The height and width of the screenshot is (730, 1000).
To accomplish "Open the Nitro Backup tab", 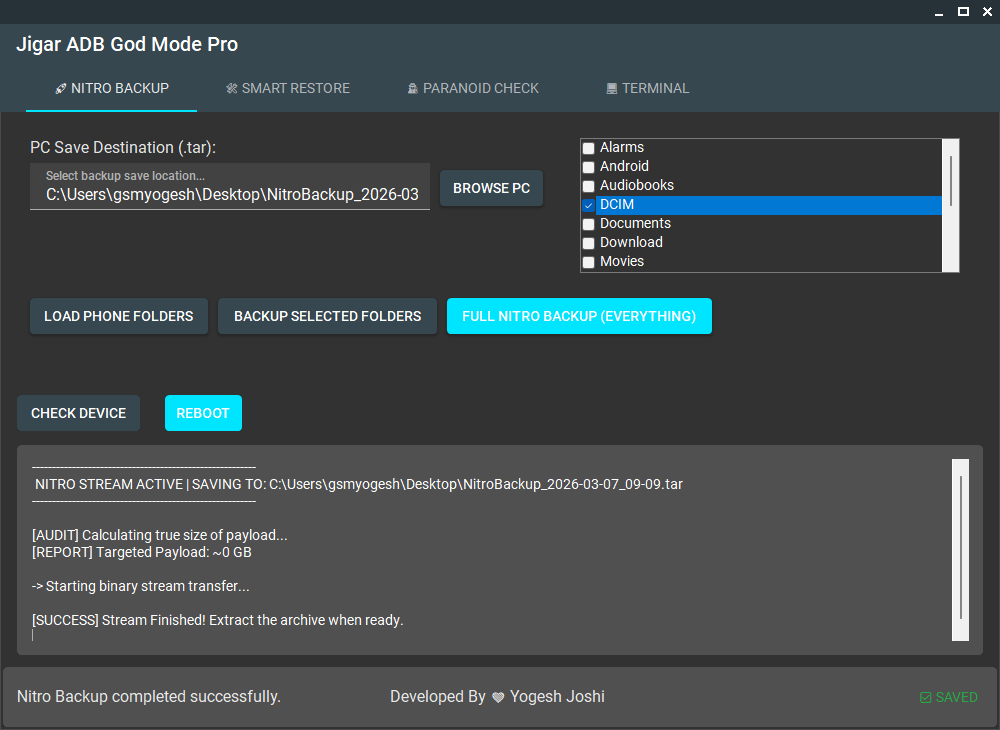I will click(111, 88).
